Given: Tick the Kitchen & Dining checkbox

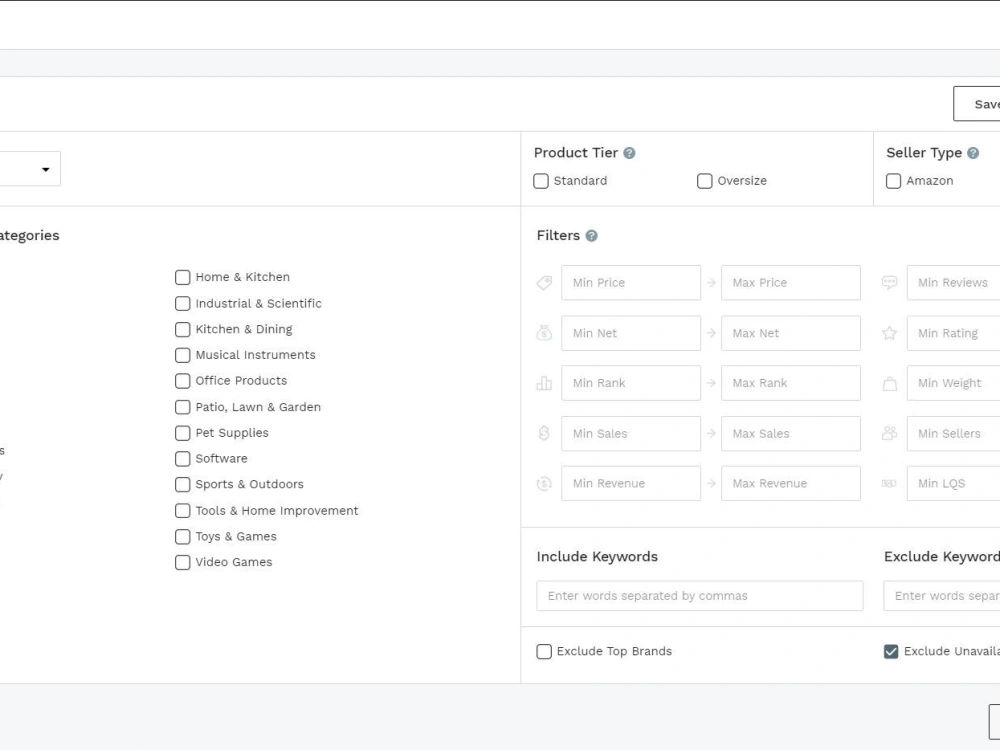Looking at the screenshot, I should tap(182, 330).
